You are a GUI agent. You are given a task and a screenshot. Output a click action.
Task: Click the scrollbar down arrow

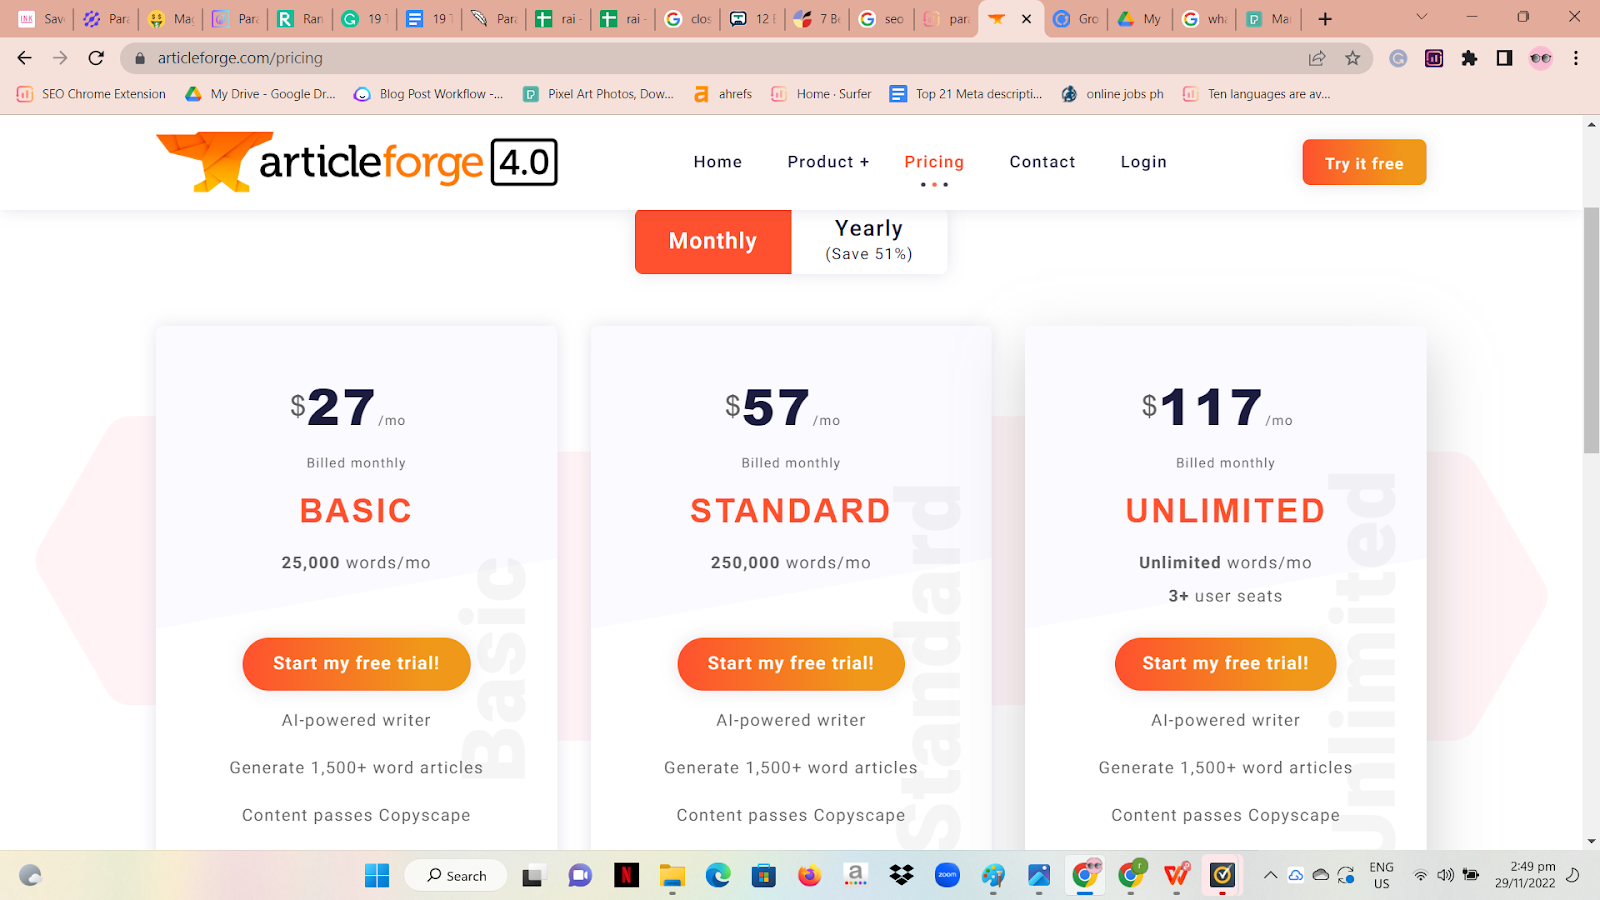click(x=1591, y=842)
